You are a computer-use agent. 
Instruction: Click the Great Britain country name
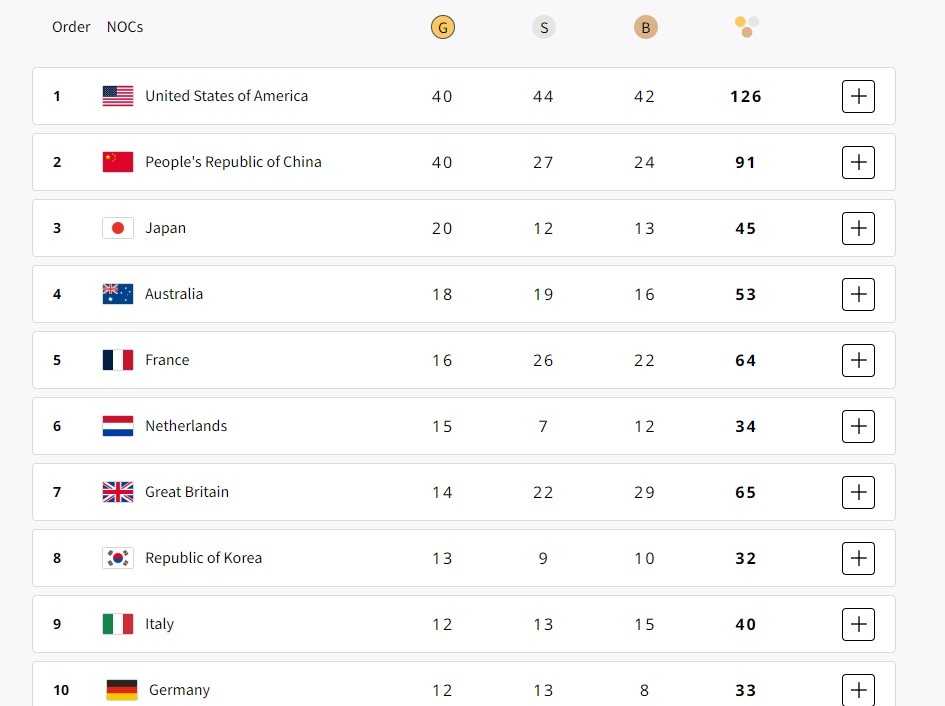tap(188, 492)
